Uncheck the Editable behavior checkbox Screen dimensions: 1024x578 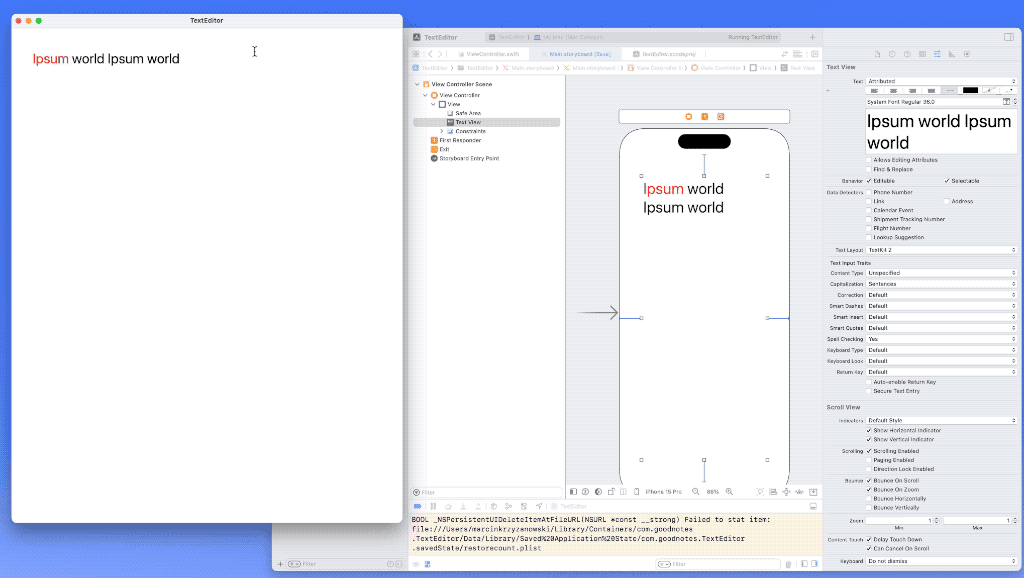[868, 181]
